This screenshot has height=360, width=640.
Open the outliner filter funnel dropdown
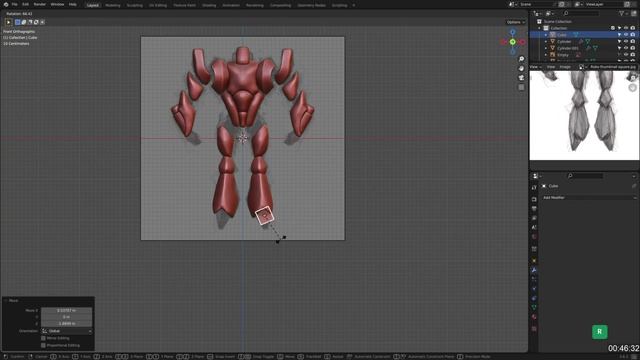tap(623, 13)
